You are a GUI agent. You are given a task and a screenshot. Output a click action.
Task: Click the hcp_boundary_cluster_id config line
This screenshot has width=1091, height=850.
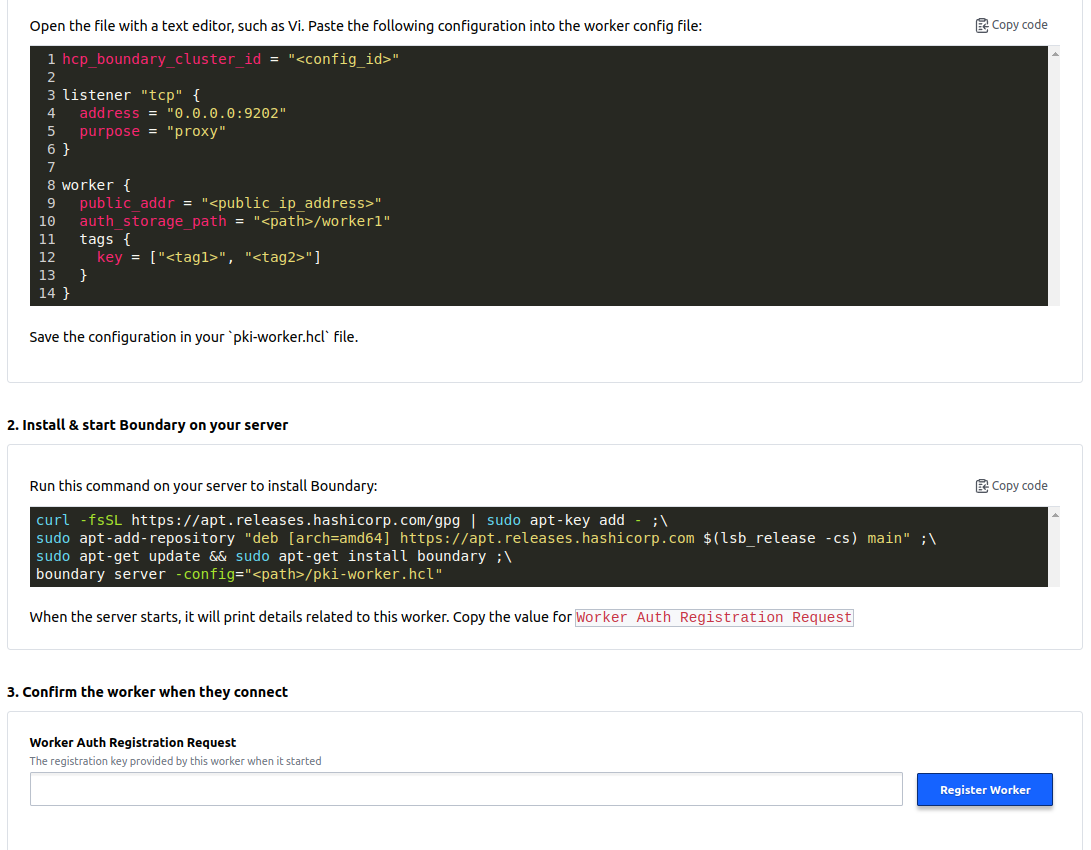[x=230, y=60]
